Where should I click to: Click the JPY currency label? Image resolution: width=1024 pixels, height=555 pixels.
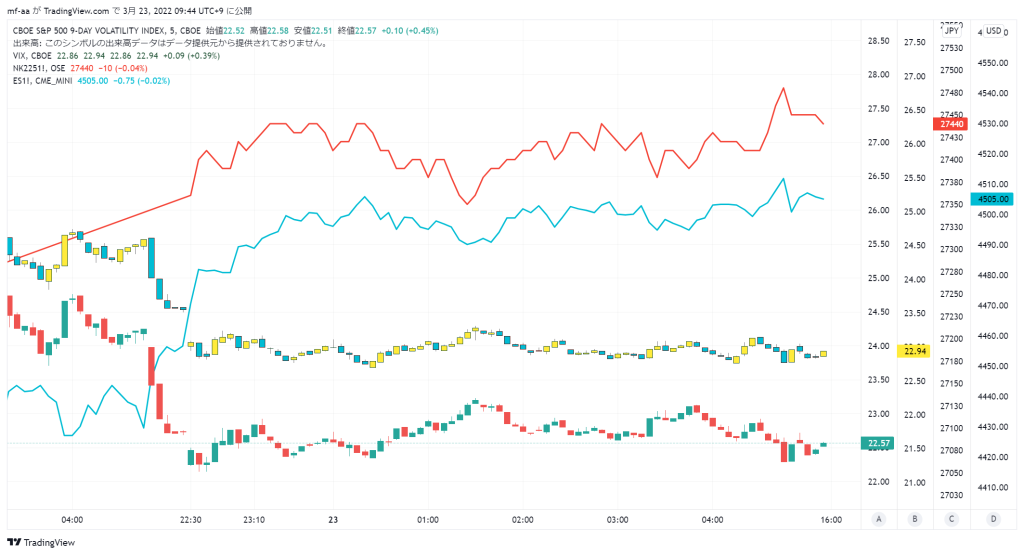click(952, 31)
